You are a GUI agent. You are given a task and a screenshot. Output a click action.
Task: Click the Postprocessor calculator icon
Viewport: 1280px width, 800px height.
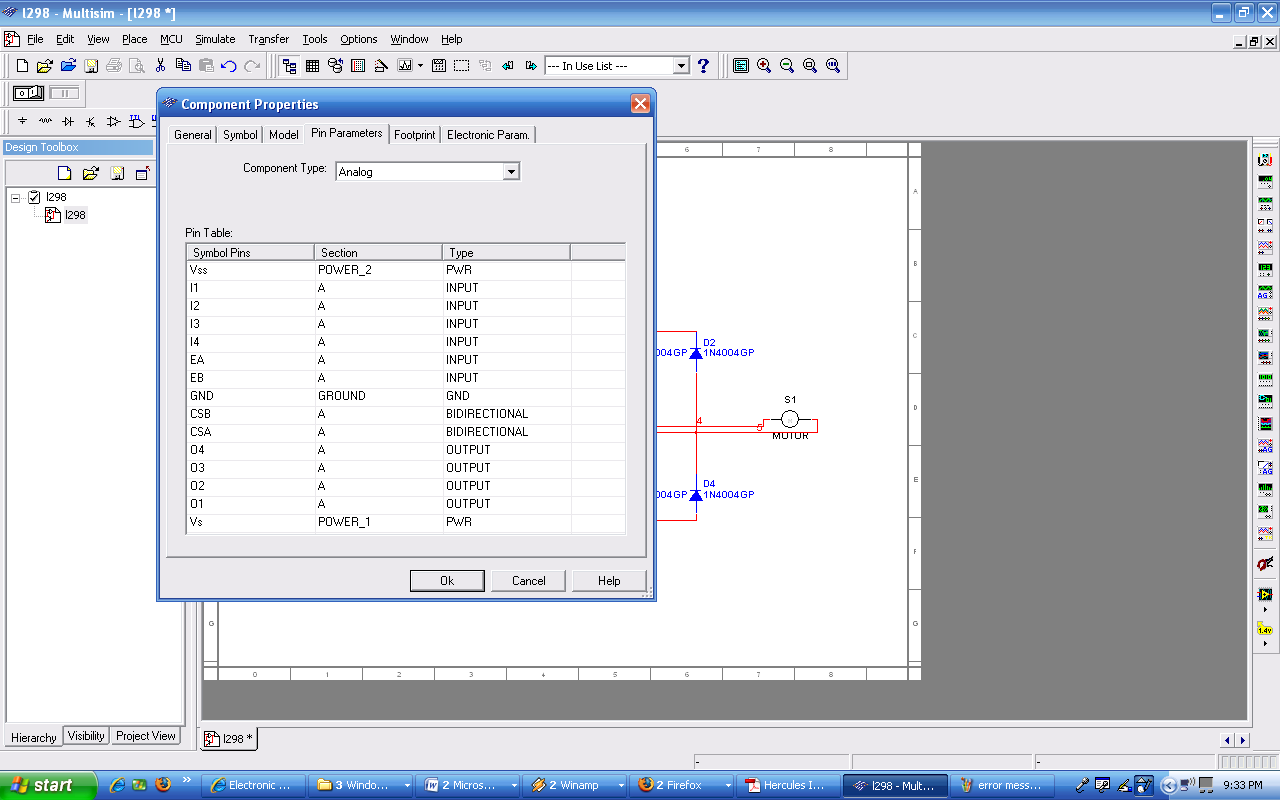(439, 66)
